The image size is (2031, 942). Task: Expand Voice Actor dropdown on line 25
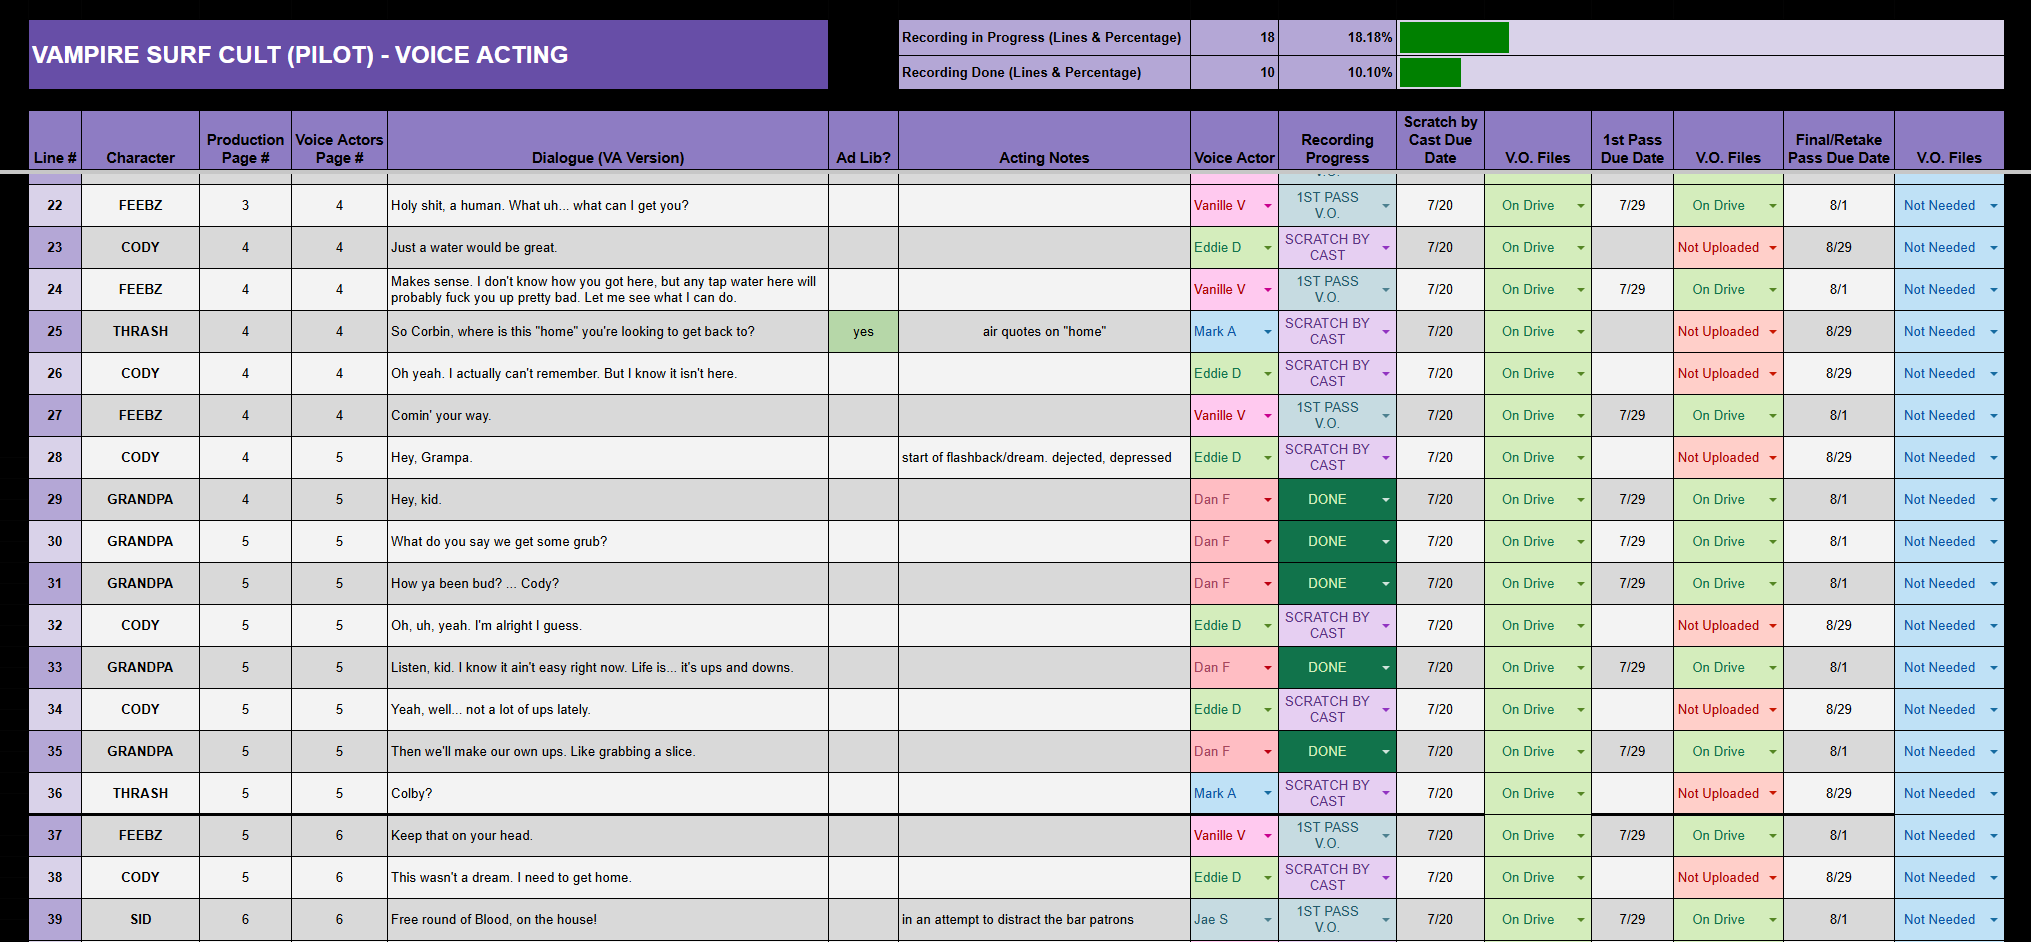pos(1267,332)
